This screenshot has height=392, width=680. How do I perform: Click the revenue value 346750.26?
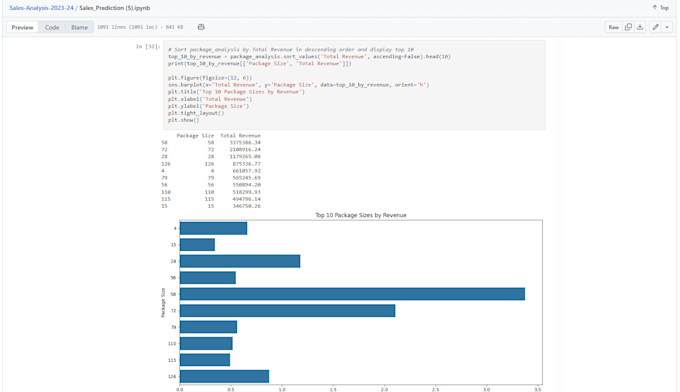[x=247, y=206]
